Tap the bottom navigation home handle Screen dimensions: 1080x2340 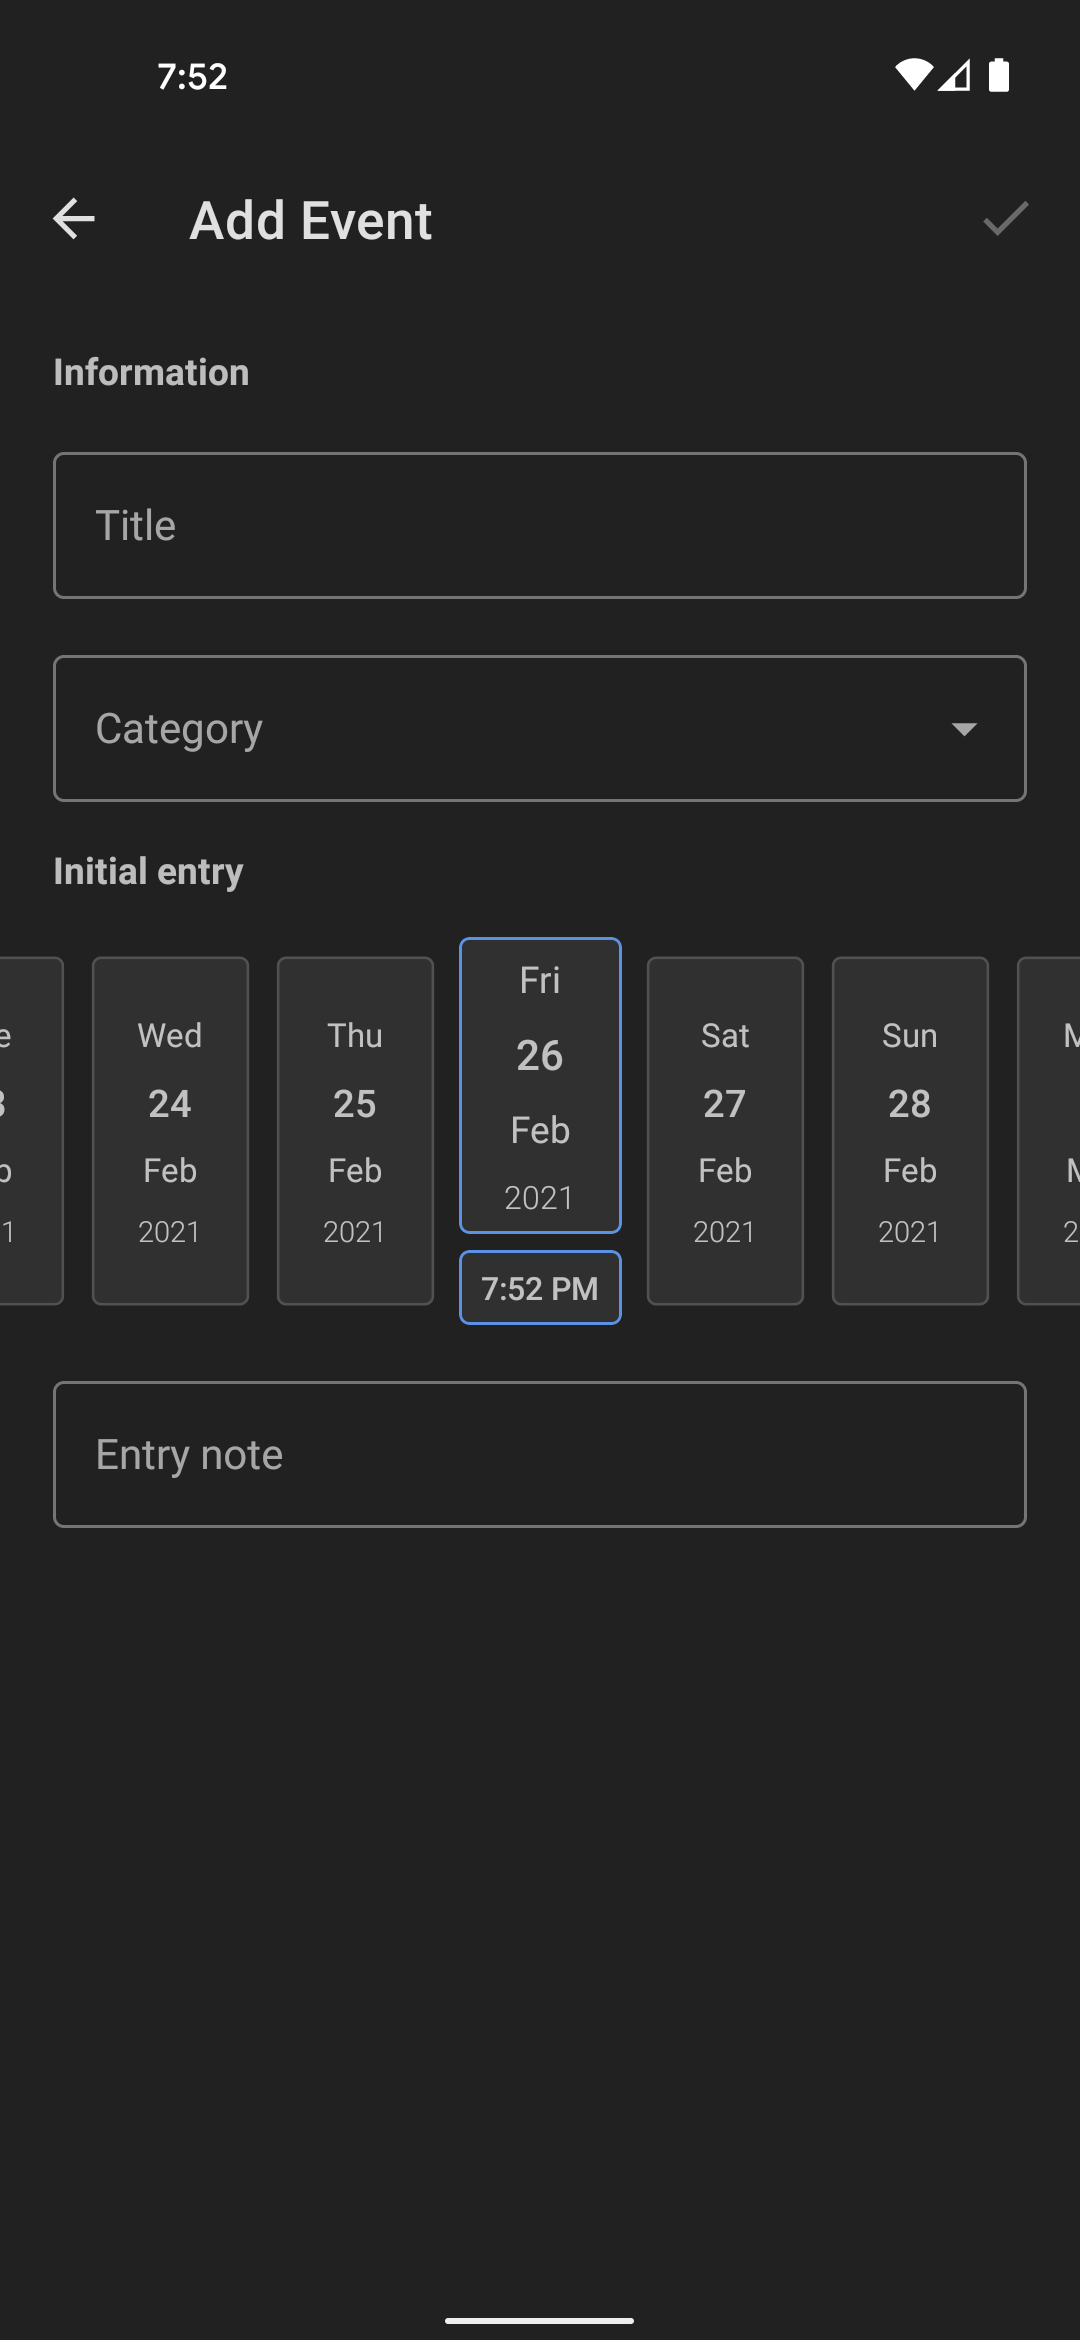click(x=540, y=2320)
